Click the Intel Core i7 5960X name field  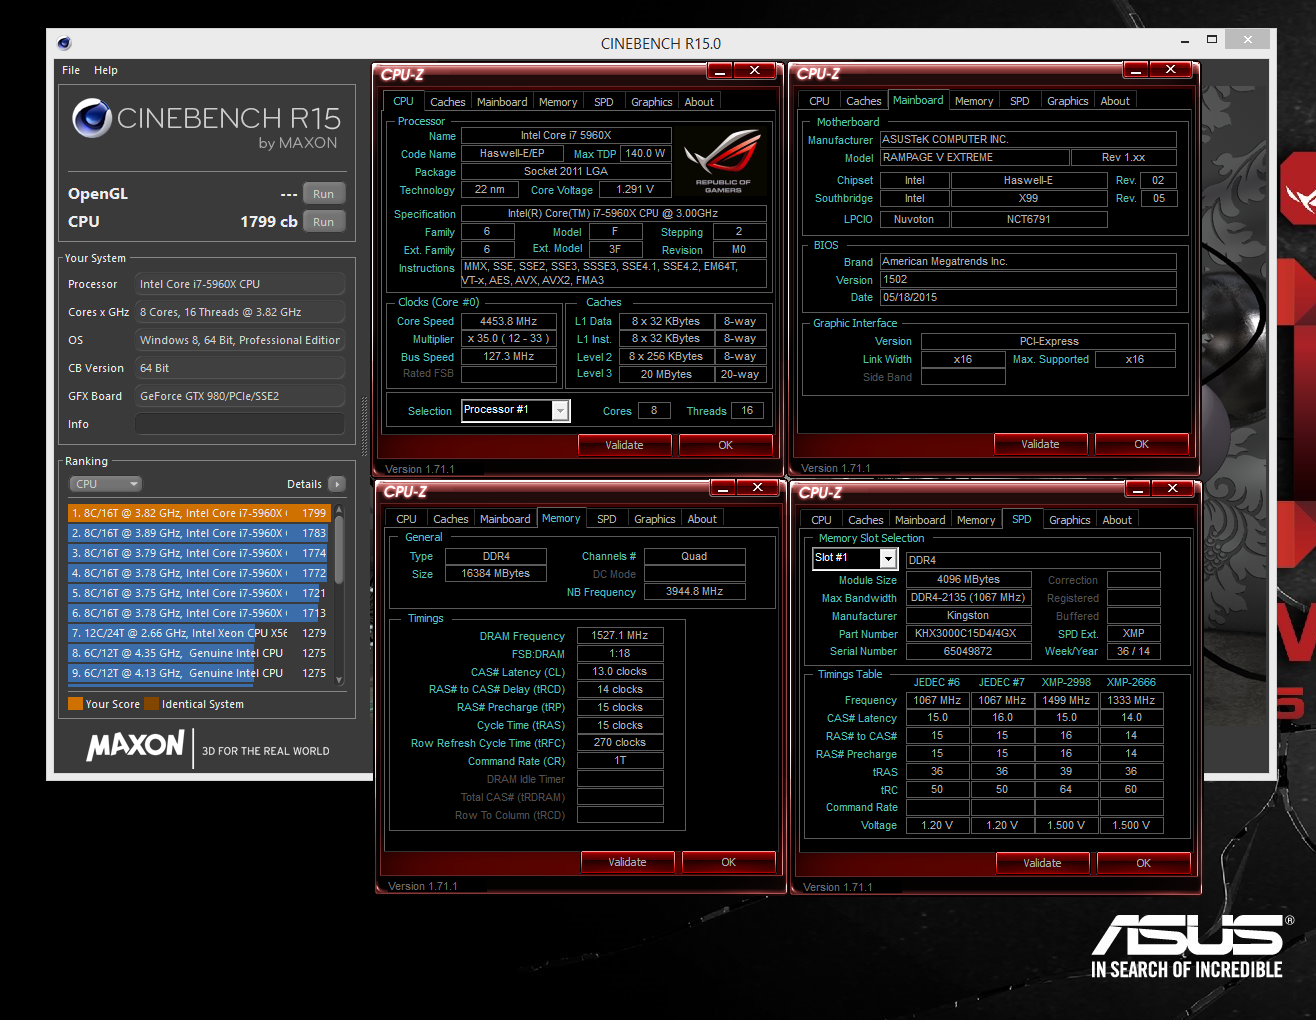(566, 135)
